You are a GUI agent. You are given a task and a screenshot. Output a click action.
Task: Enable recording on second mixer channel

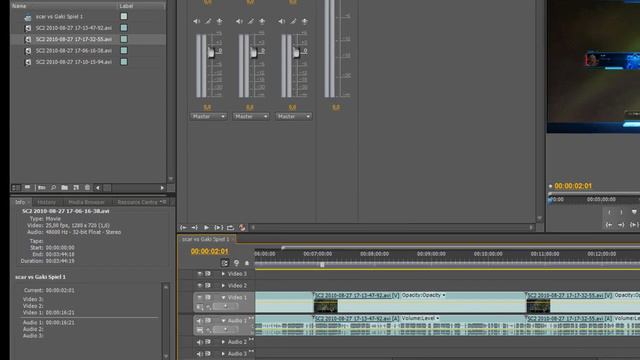(x=262, y=21)
